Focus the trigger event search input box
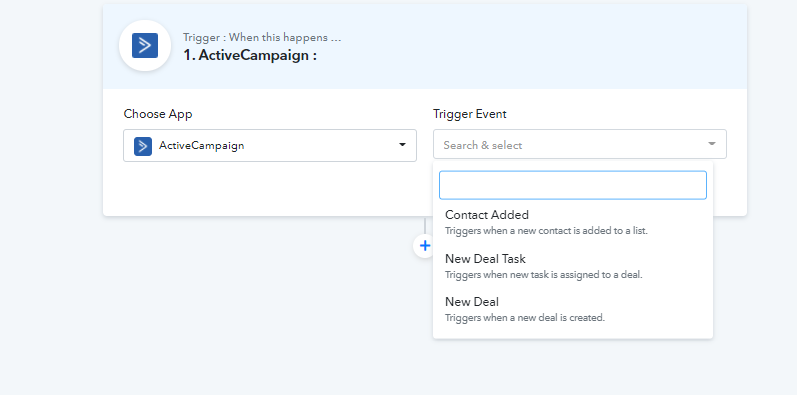 572,185
